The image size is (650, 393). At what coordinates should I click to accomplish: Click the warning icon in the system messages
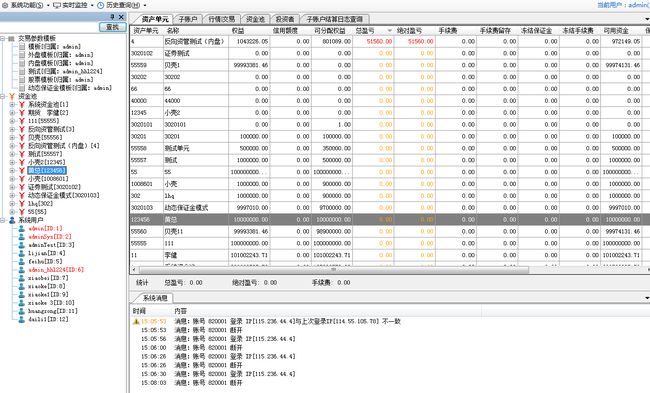point(136,321)
